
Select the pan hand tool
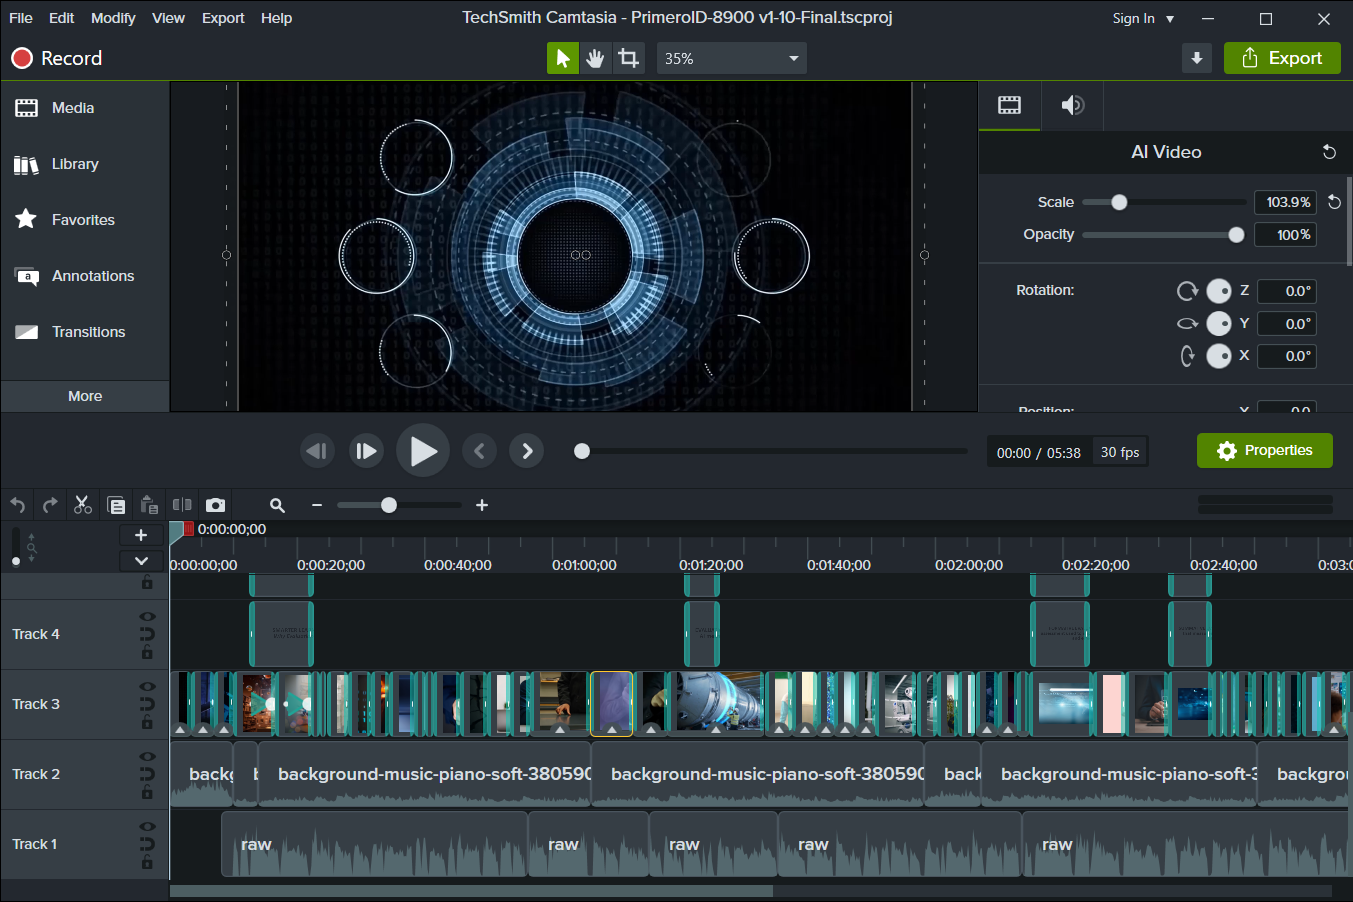point(595,57)
